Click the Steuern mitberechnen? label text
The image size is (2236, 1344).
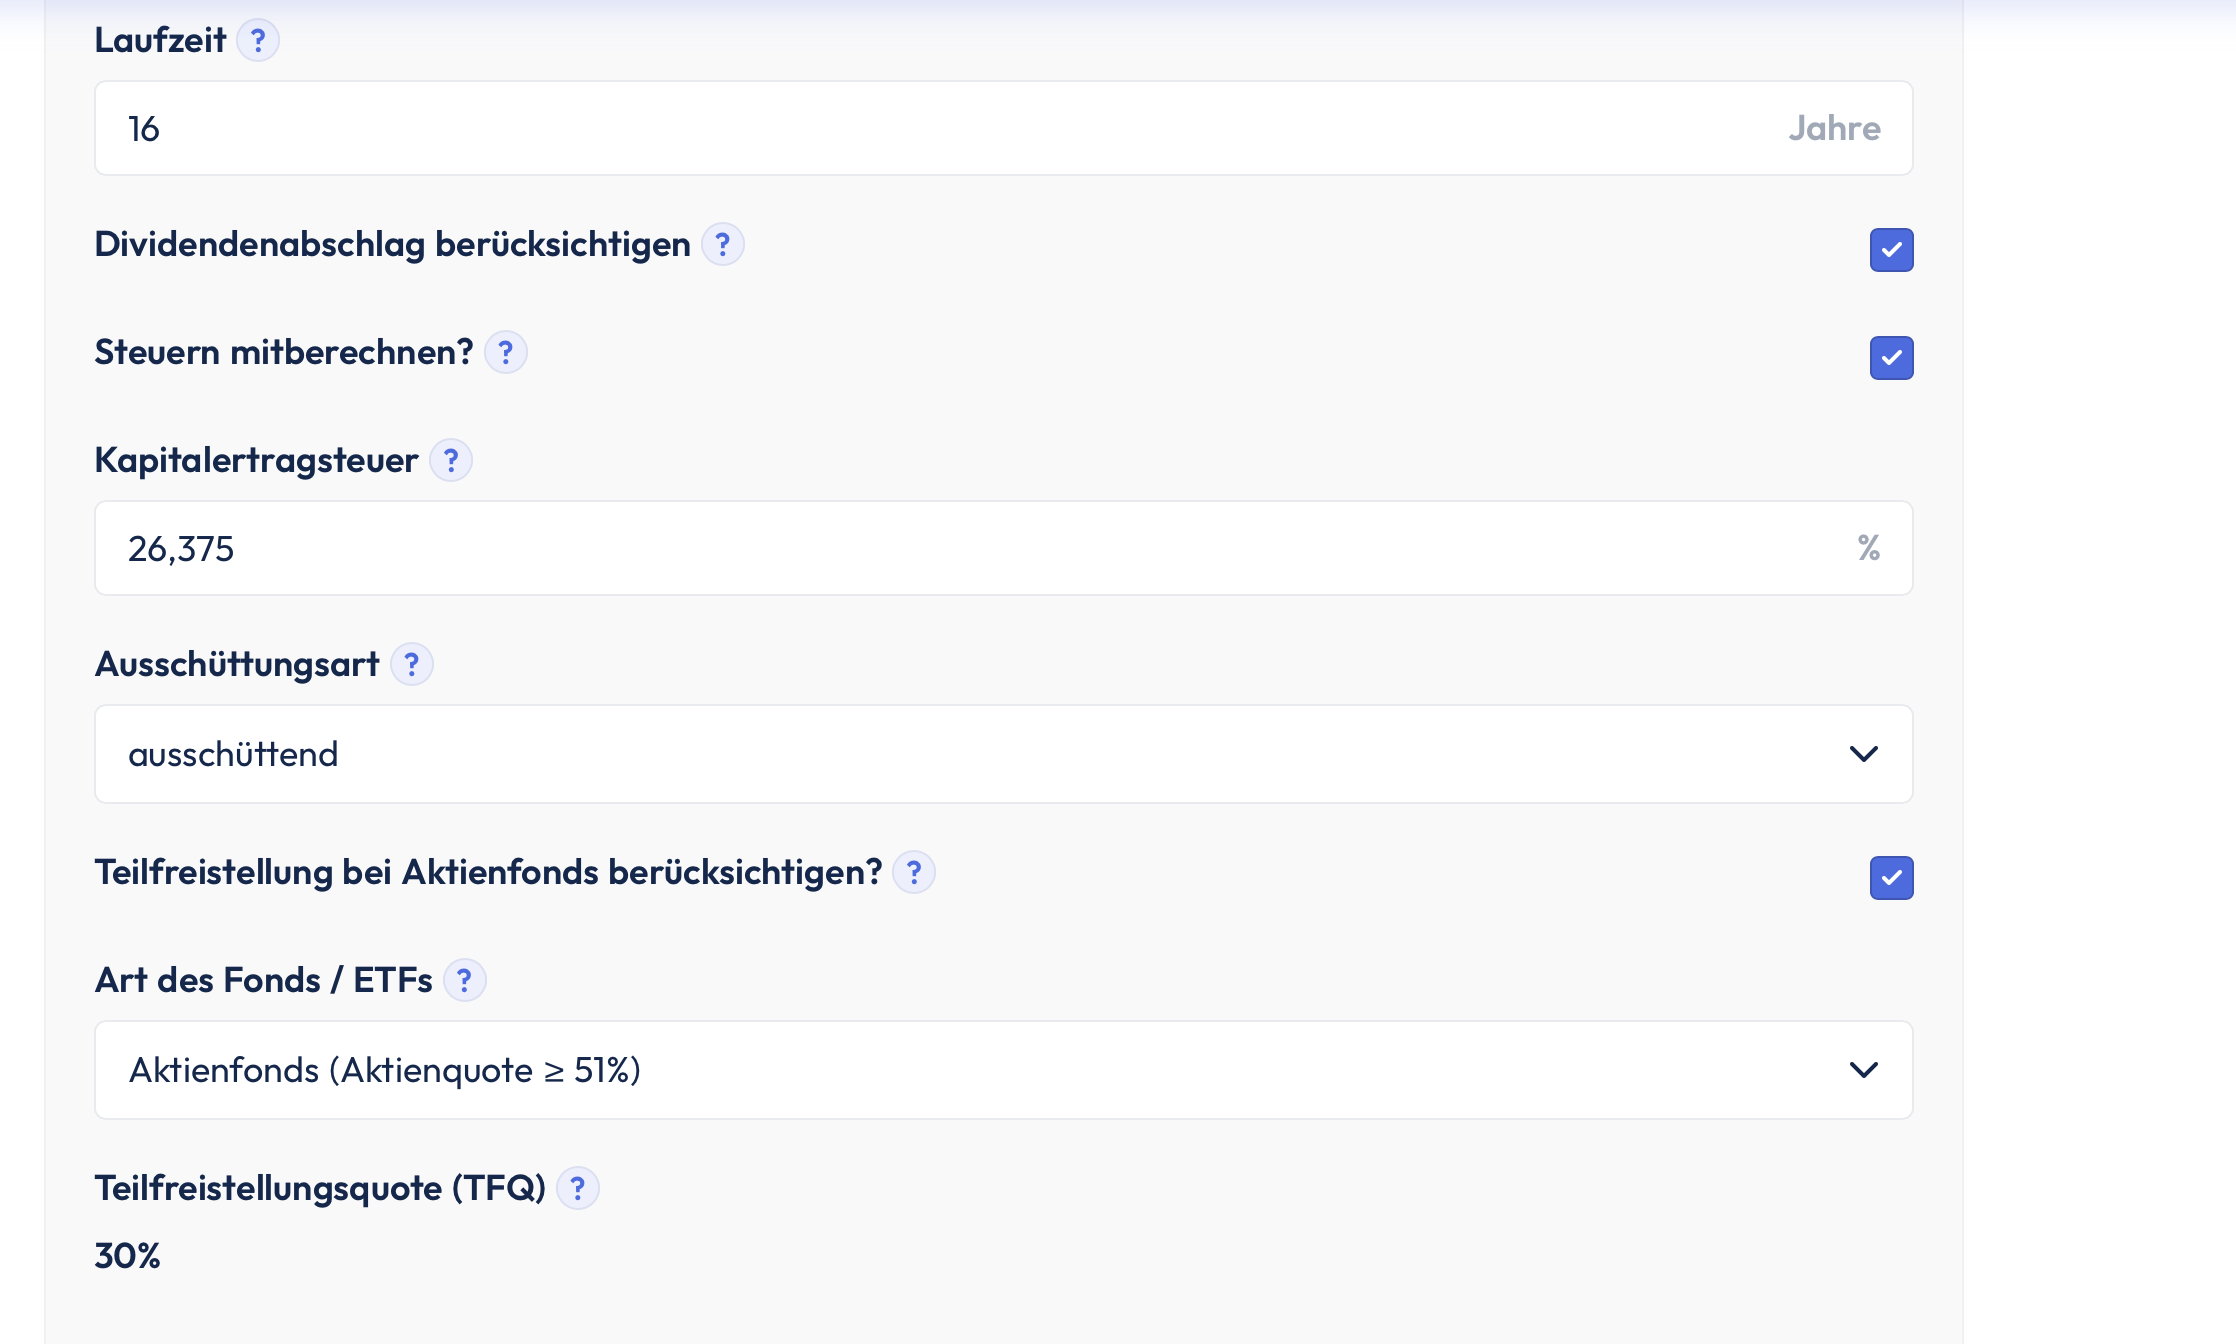point(283,353)
